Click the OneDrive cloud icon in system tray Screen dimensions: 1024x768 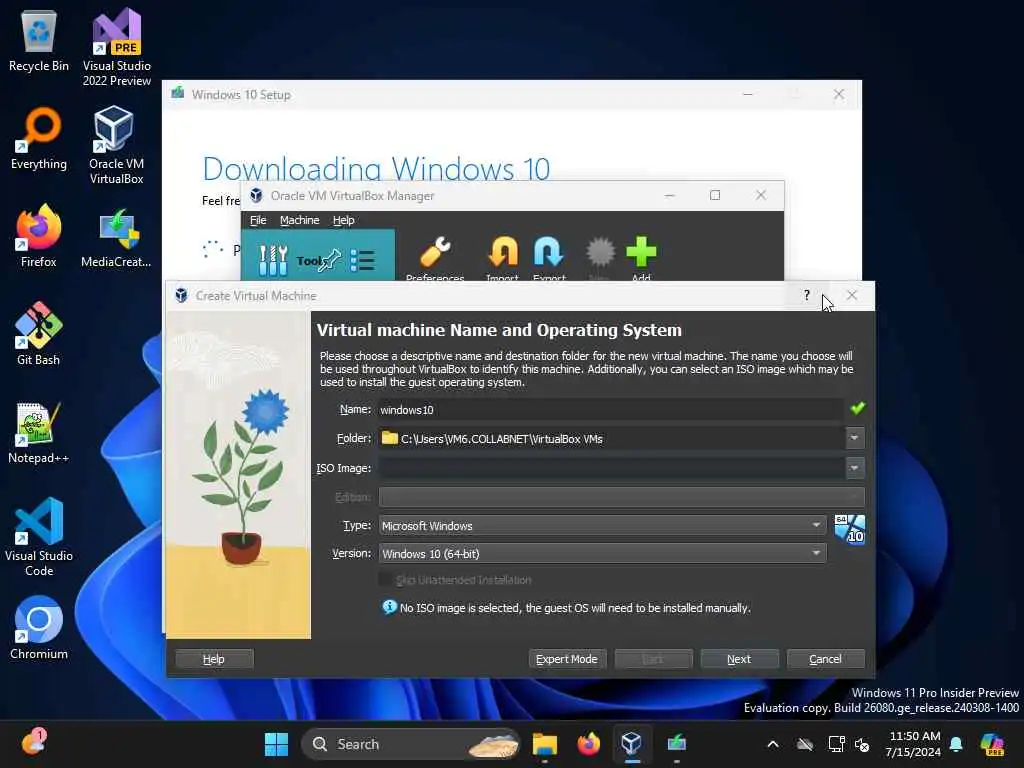tap(805, 744)
